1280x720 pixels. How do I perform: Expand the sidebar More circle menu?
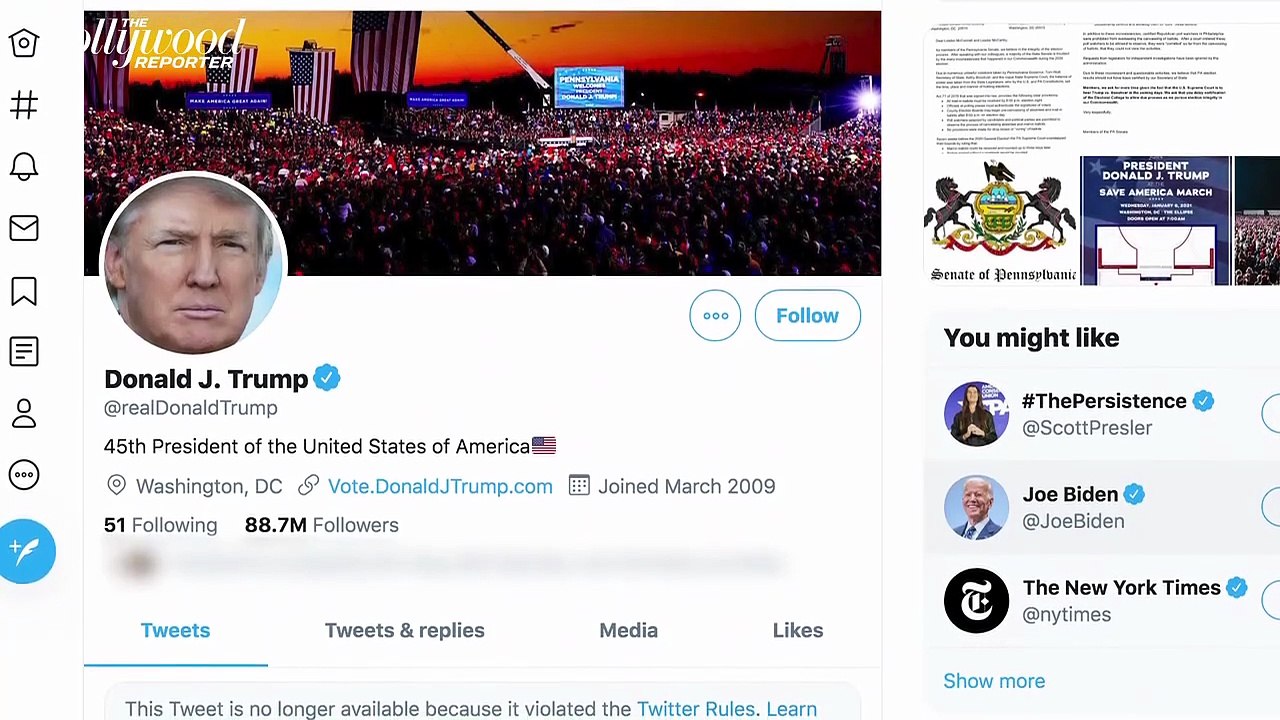tap(24, 475)
